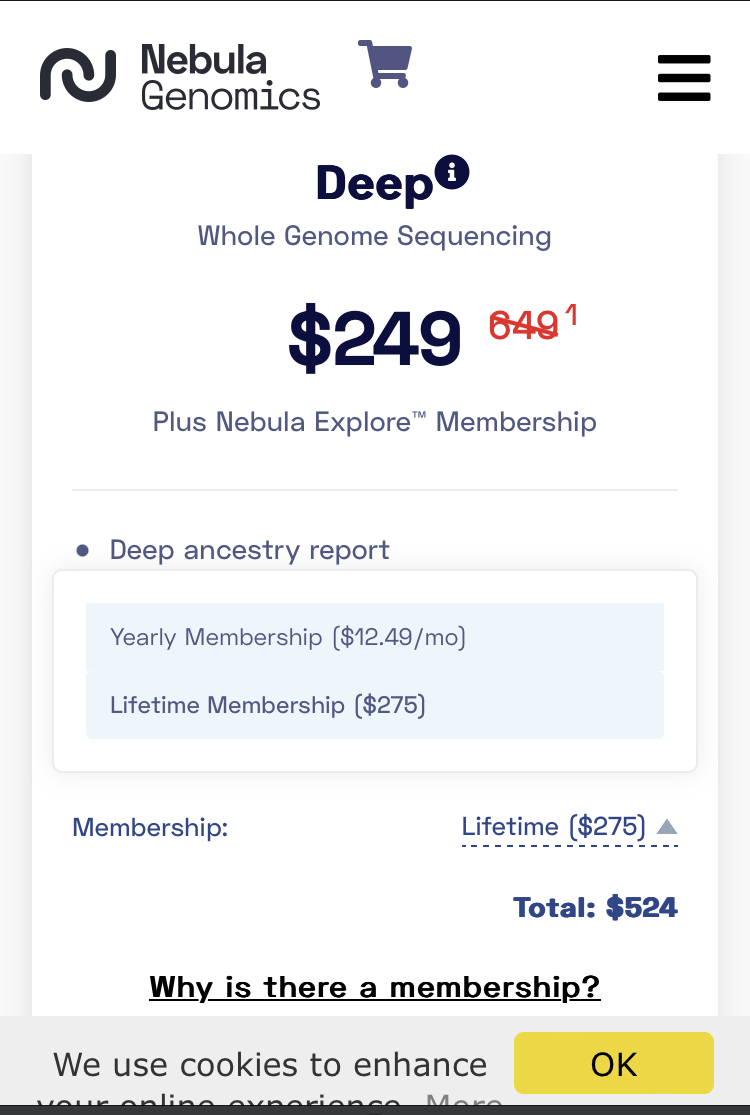The height and width of the screenshot is (1115, 750).
Task: Click the 'Deep ancestry report' feature item
Action: [x=249, y=550]
